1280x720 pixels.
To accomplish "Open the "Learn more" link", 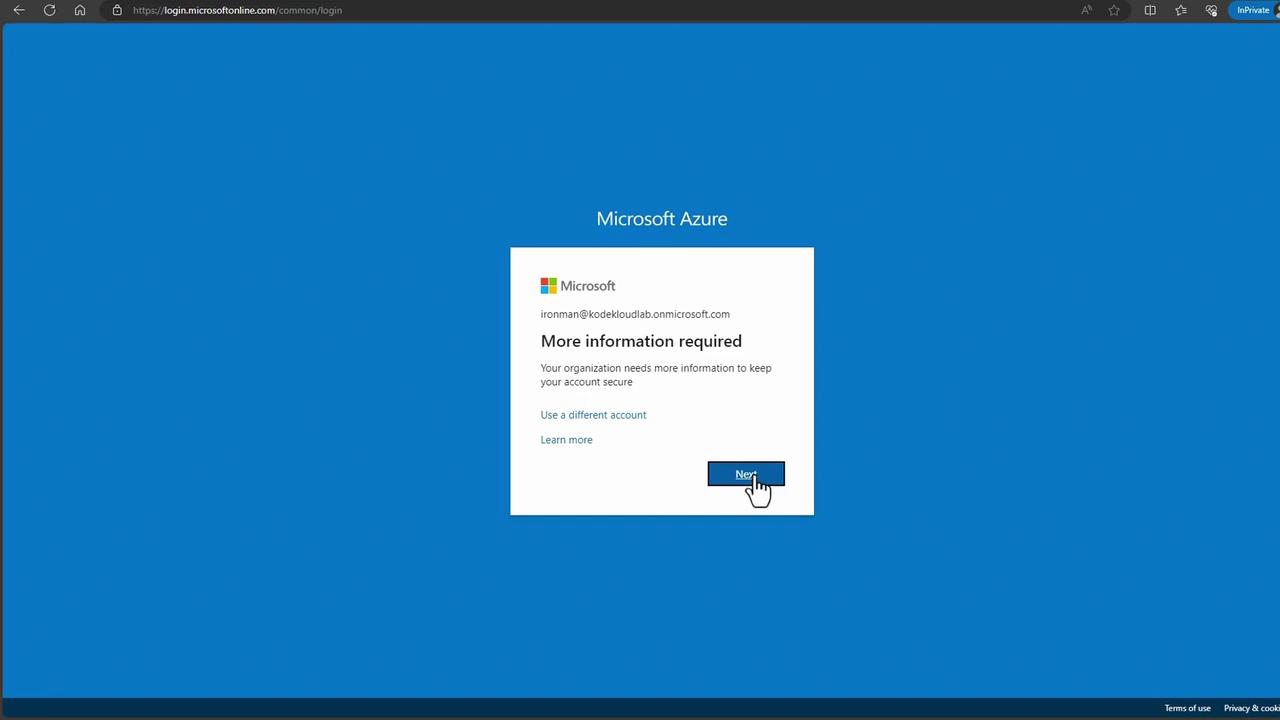I will (566, 440).
